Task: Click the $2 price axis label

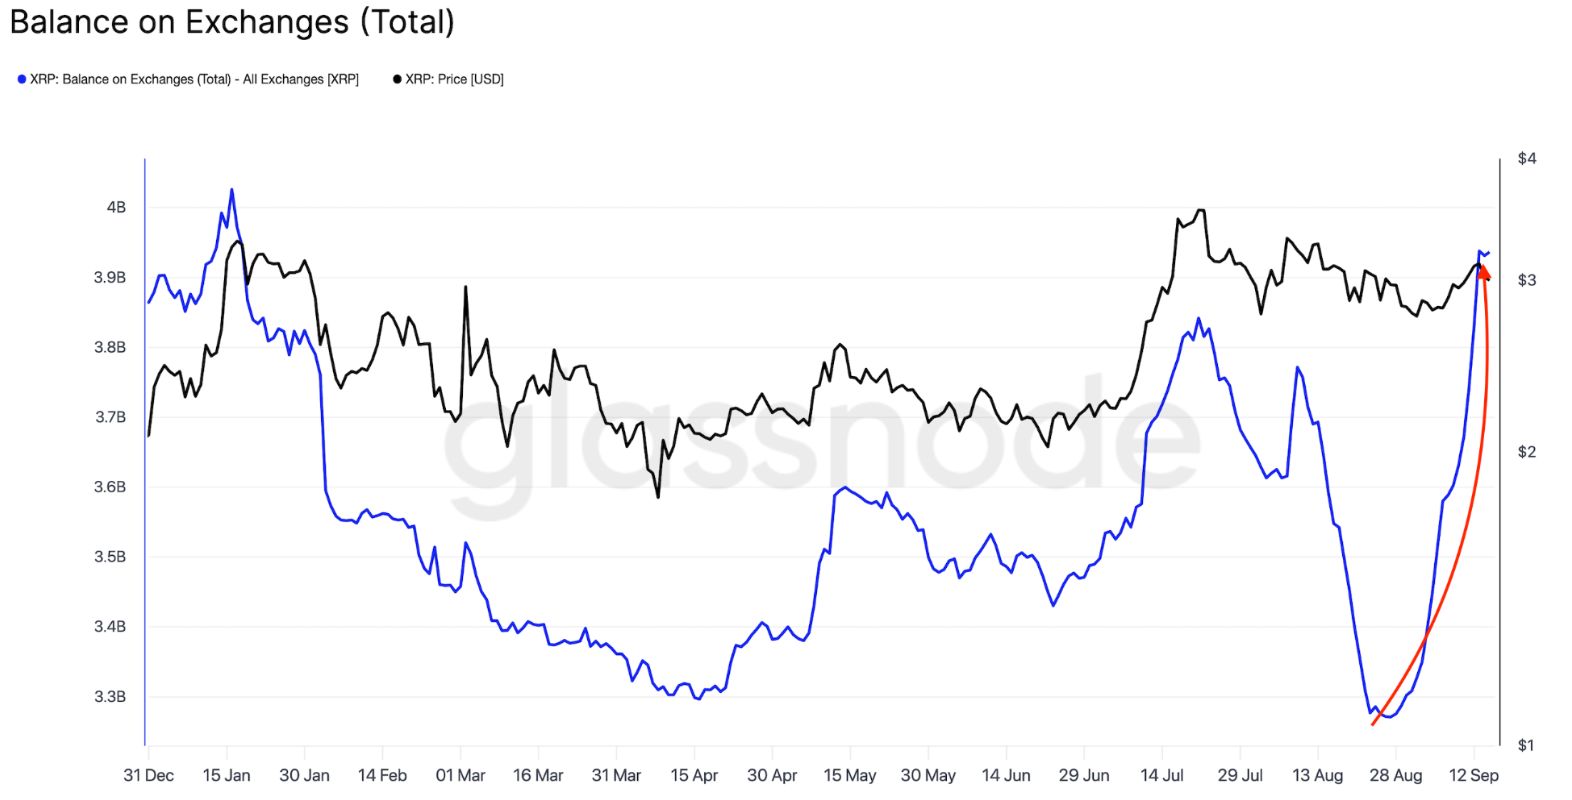Action: [1527, 452]
